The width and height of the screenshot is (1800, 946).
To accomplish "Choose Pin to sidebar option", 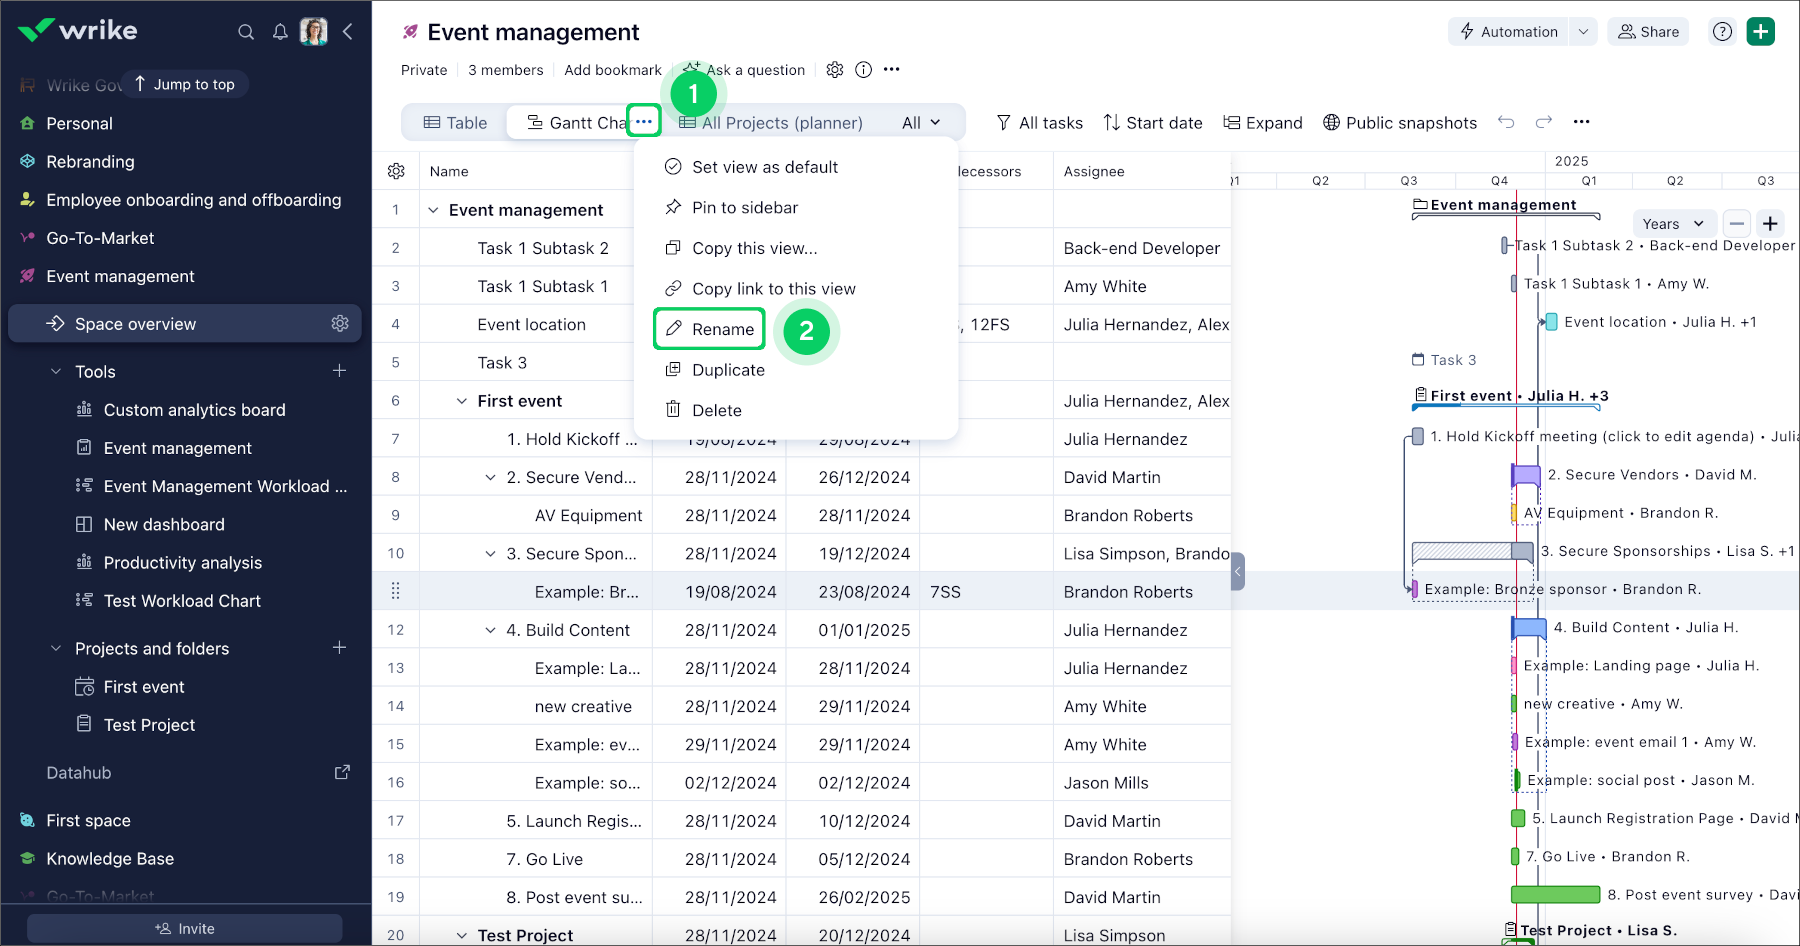I will click(744, 208).
